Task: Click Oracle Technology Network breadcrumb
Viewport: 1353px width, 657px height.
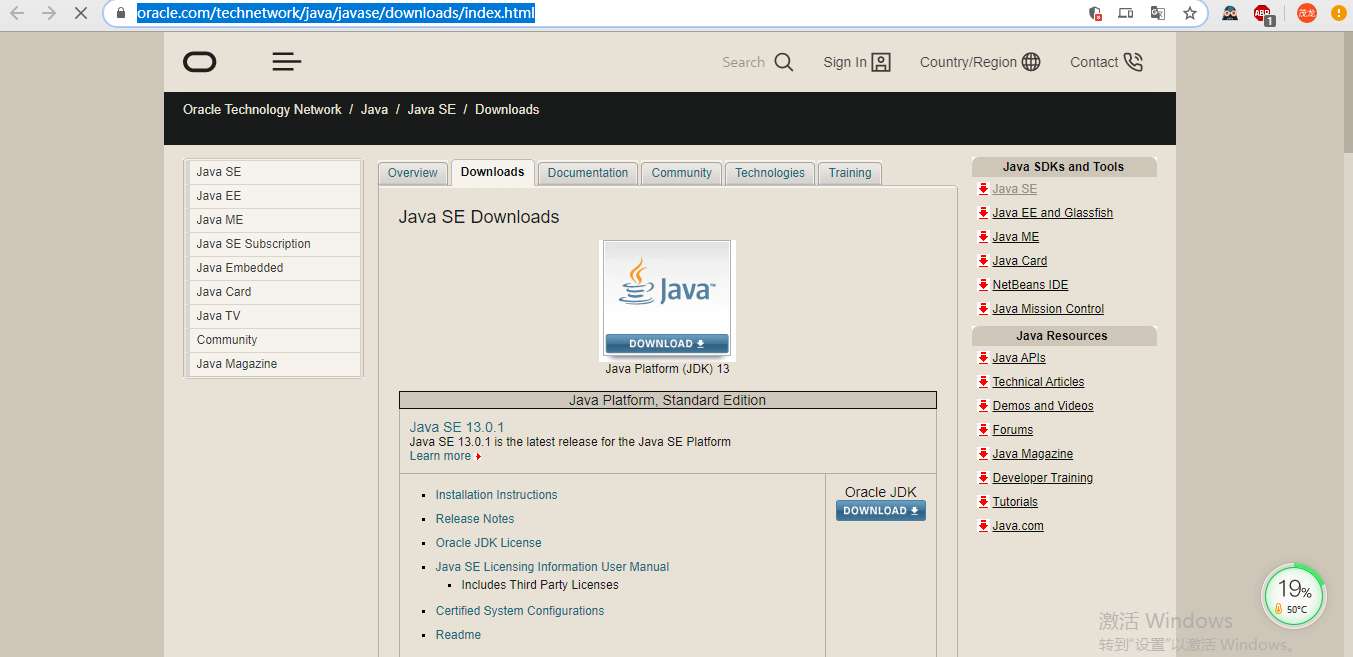Action: tap(262, 110)
